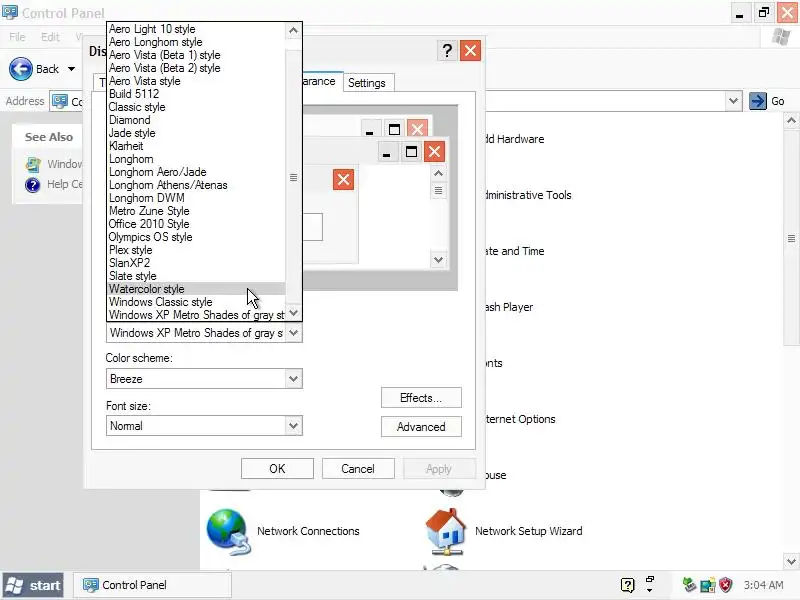Click the Control Panel title bar icon

click(x=10, y=12)
